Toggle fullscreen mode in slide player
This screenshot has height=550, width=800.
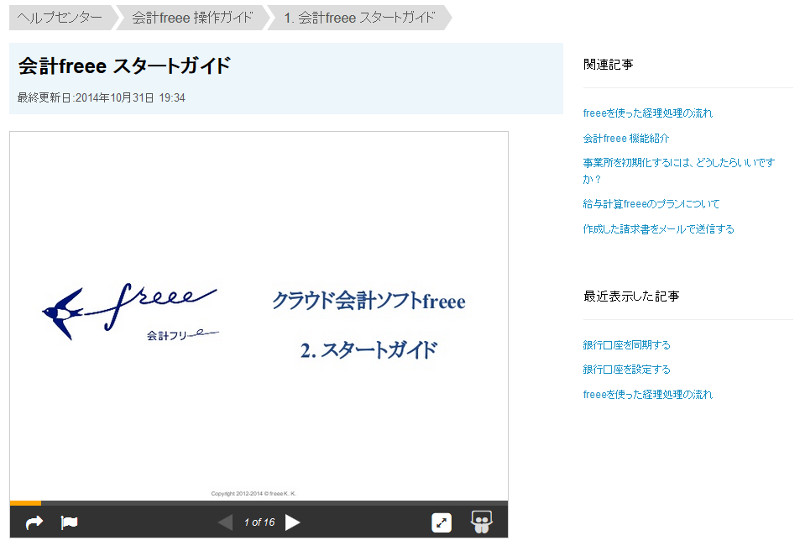point(441,522)
